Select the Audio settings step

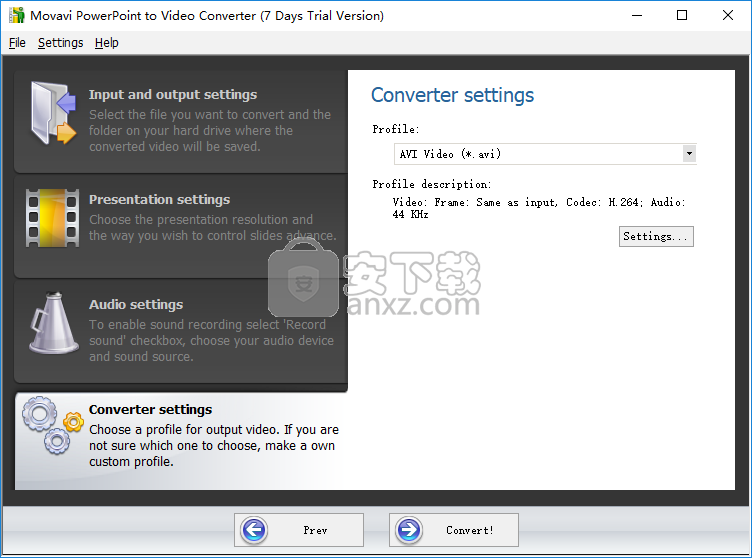point(181,332)
